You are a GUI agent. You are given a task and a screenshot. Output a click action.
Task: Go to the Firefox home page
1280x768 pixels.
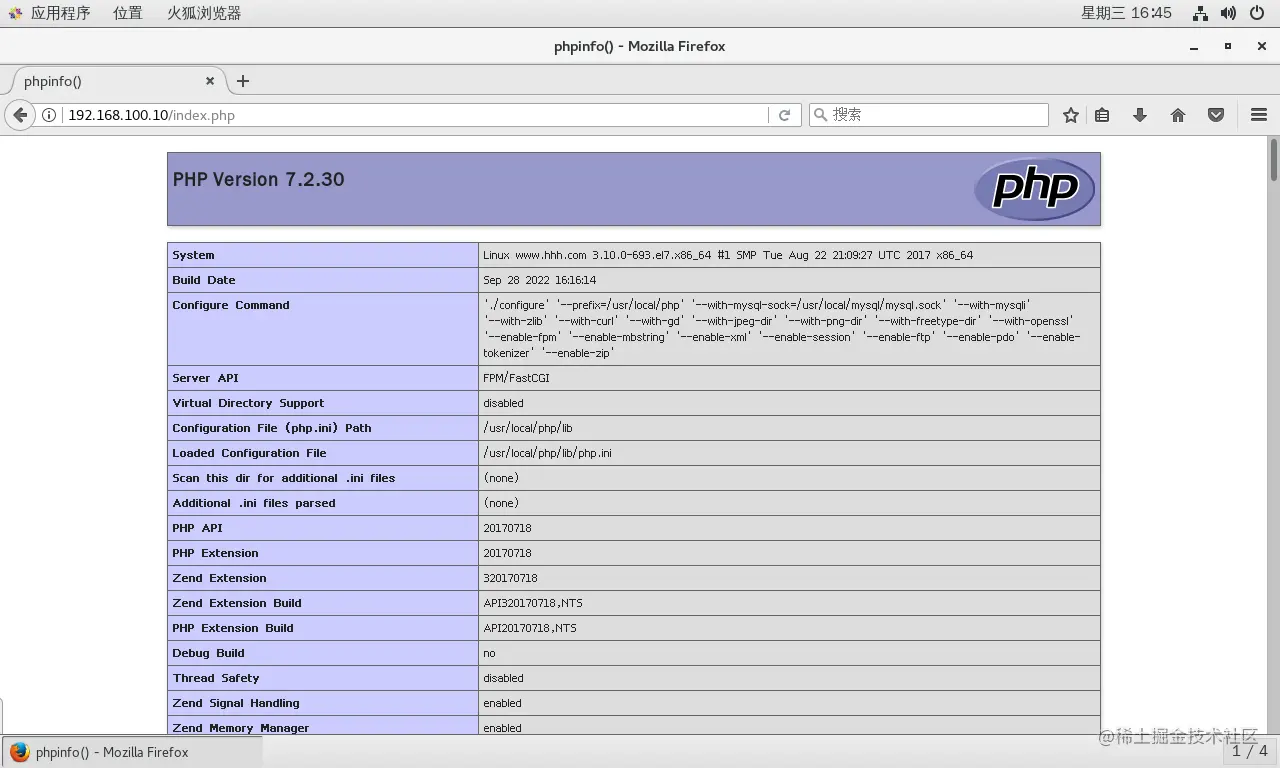1178,115
